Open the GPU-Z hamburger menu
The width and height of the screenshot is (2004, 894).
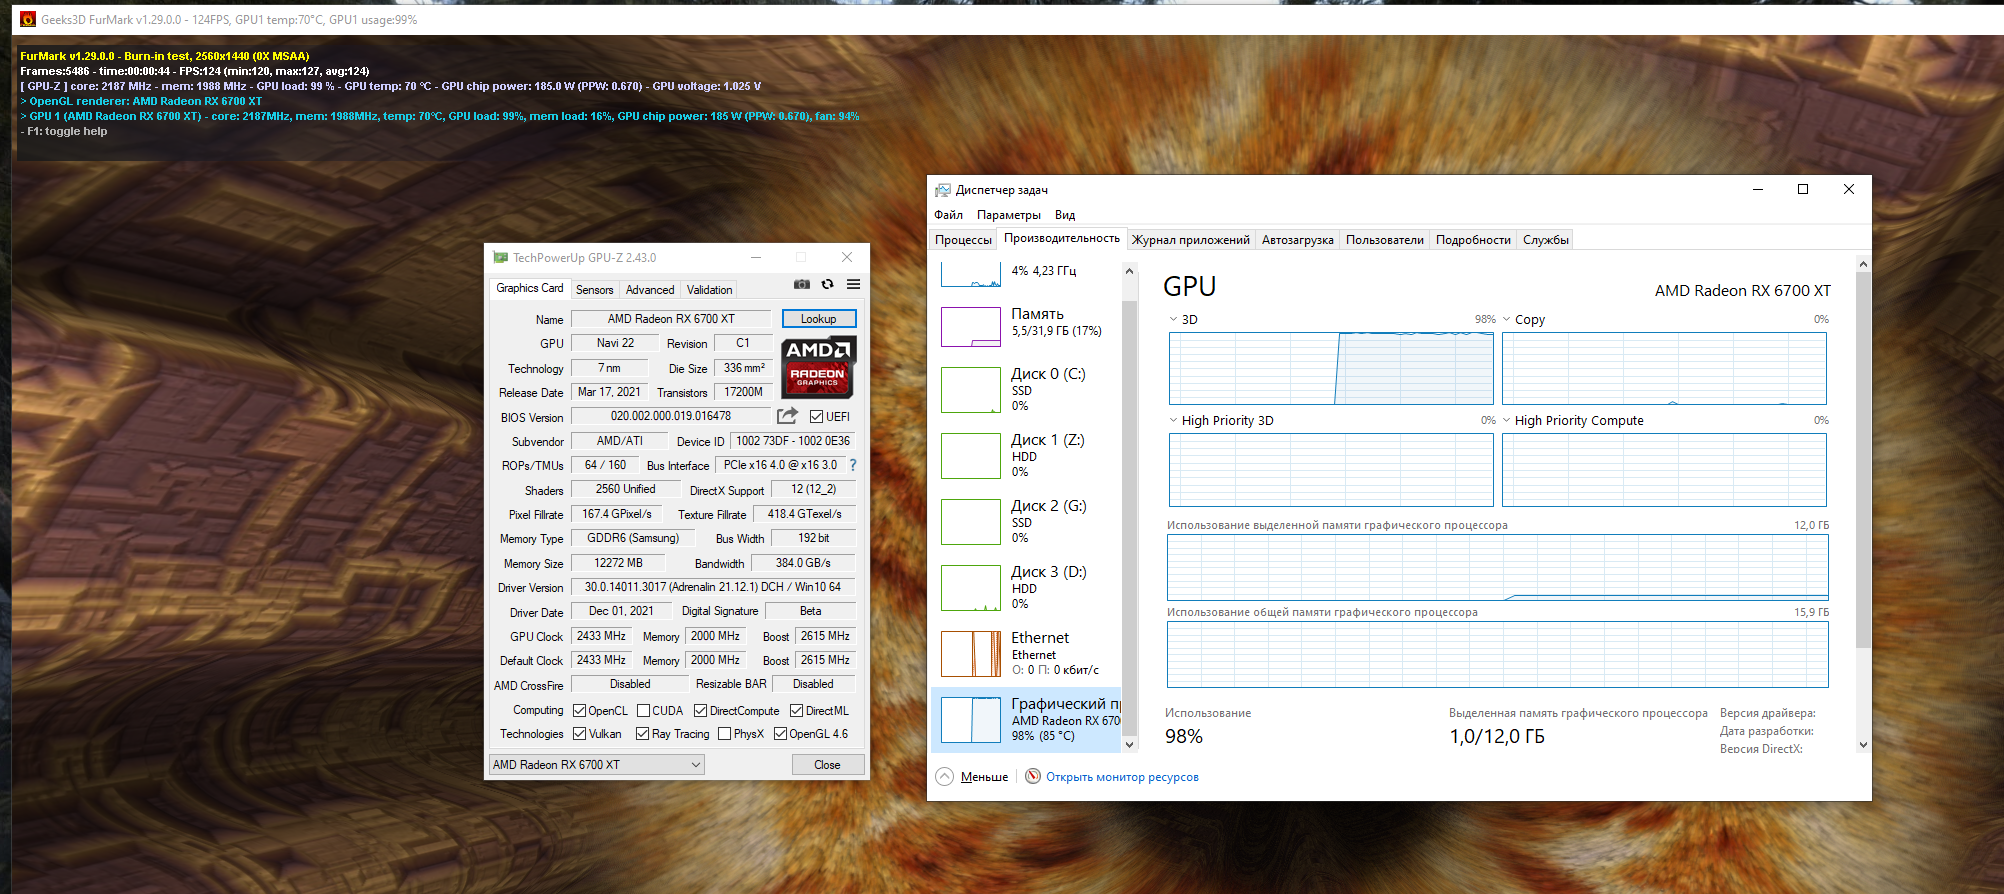pos(853,285)
